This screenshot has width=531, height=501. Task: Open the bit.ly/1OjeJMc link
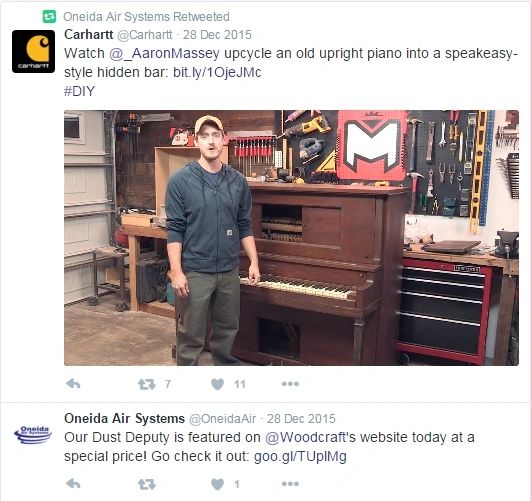(x=217, y=72)
